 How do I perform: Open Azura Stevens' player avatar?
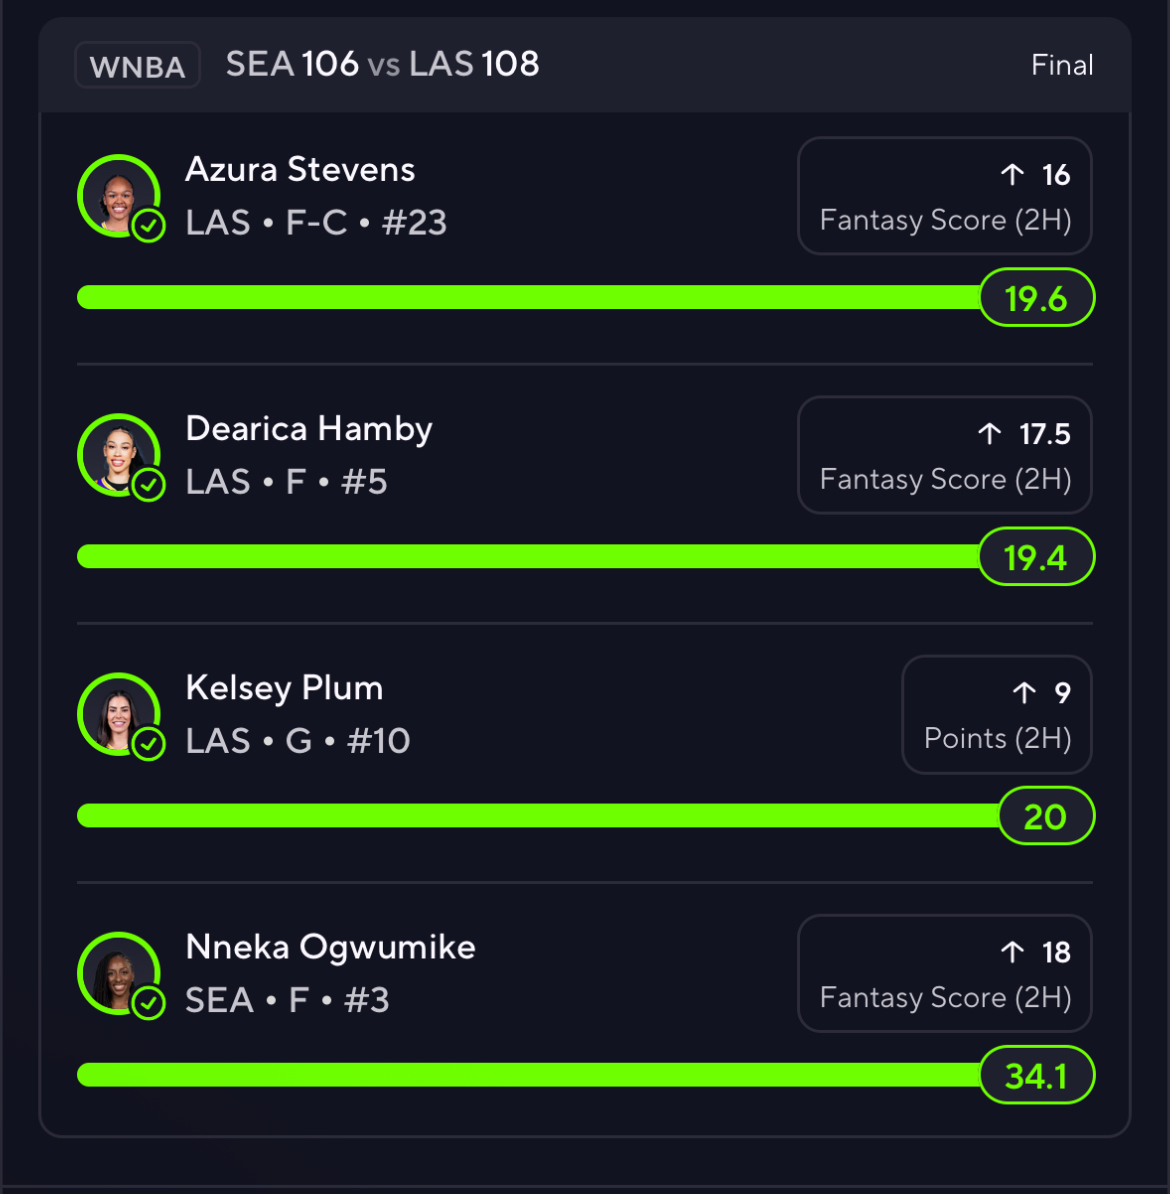tap(117, 195)
